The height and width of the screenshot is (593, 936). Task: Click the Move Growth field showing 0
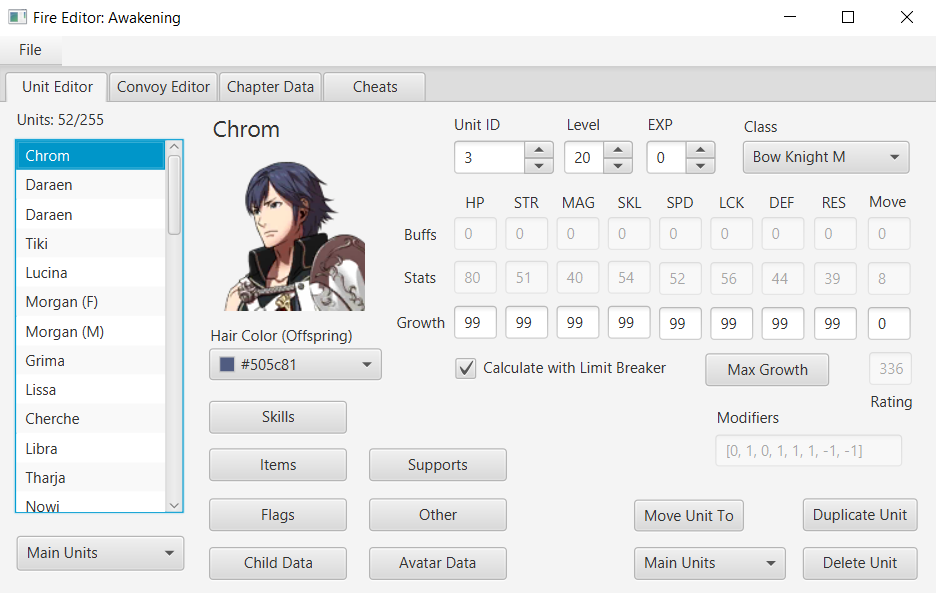pos(889,323)
